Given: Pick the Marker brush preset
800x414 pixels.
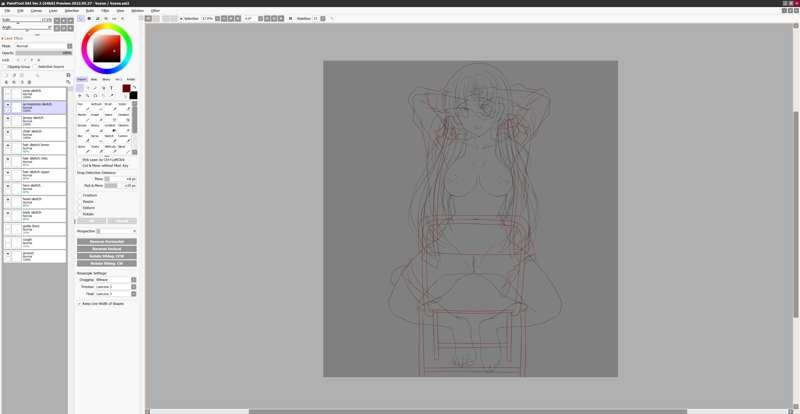Looking at the screenshot, I should coord(83,117).
